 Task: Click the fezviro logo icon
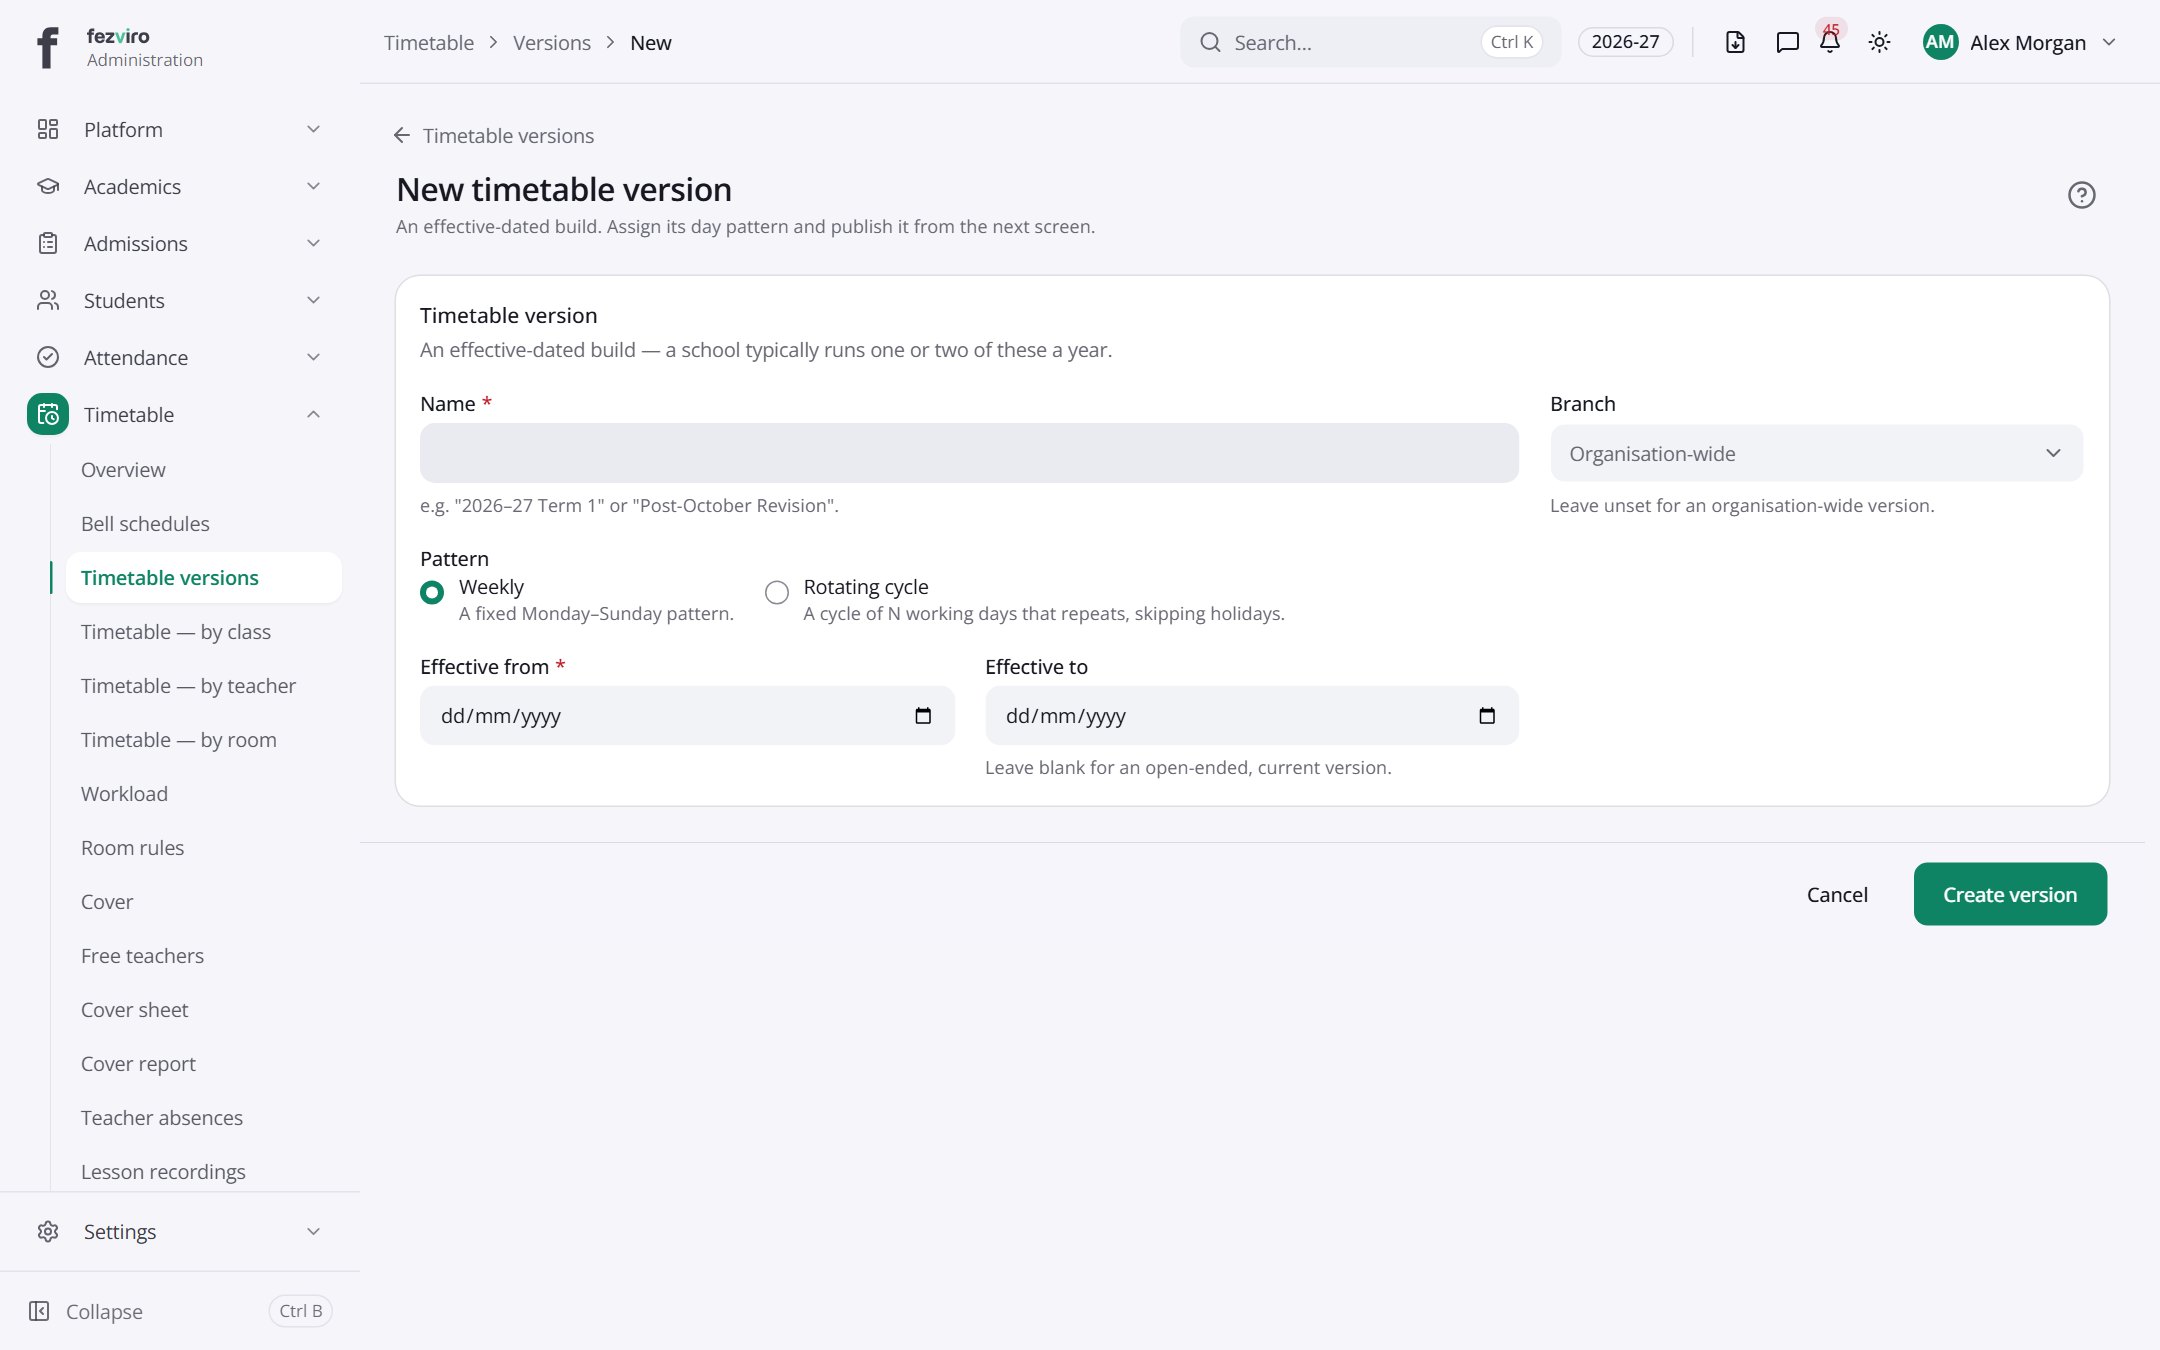coord(47,47)
